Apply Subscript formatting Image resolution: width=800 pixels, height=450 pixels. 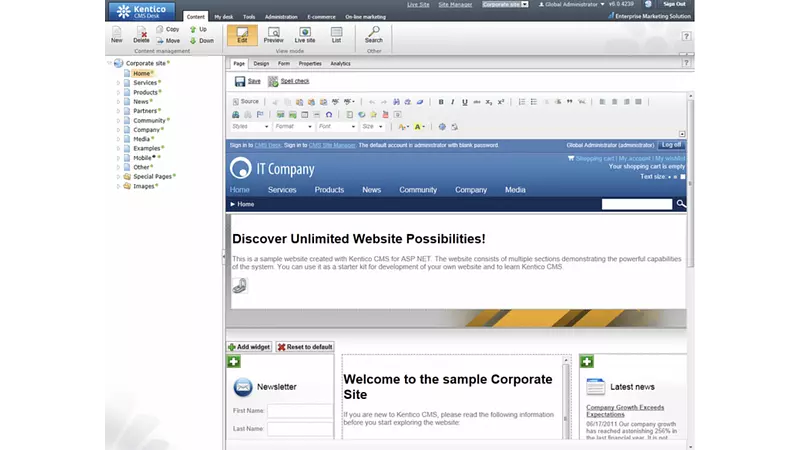[x=489, y=102]
